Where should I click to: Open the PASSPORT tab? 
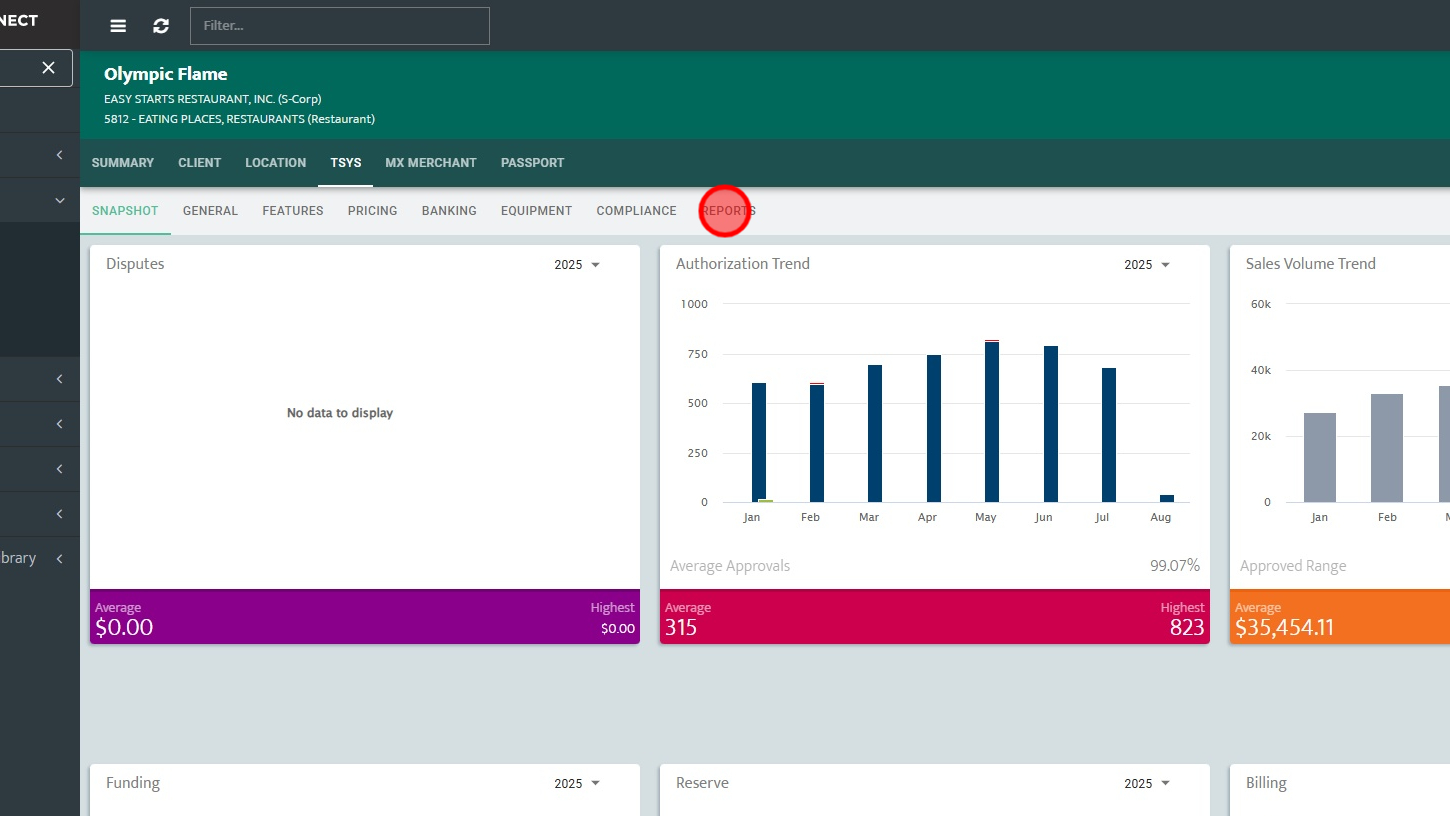pos(532,163)
